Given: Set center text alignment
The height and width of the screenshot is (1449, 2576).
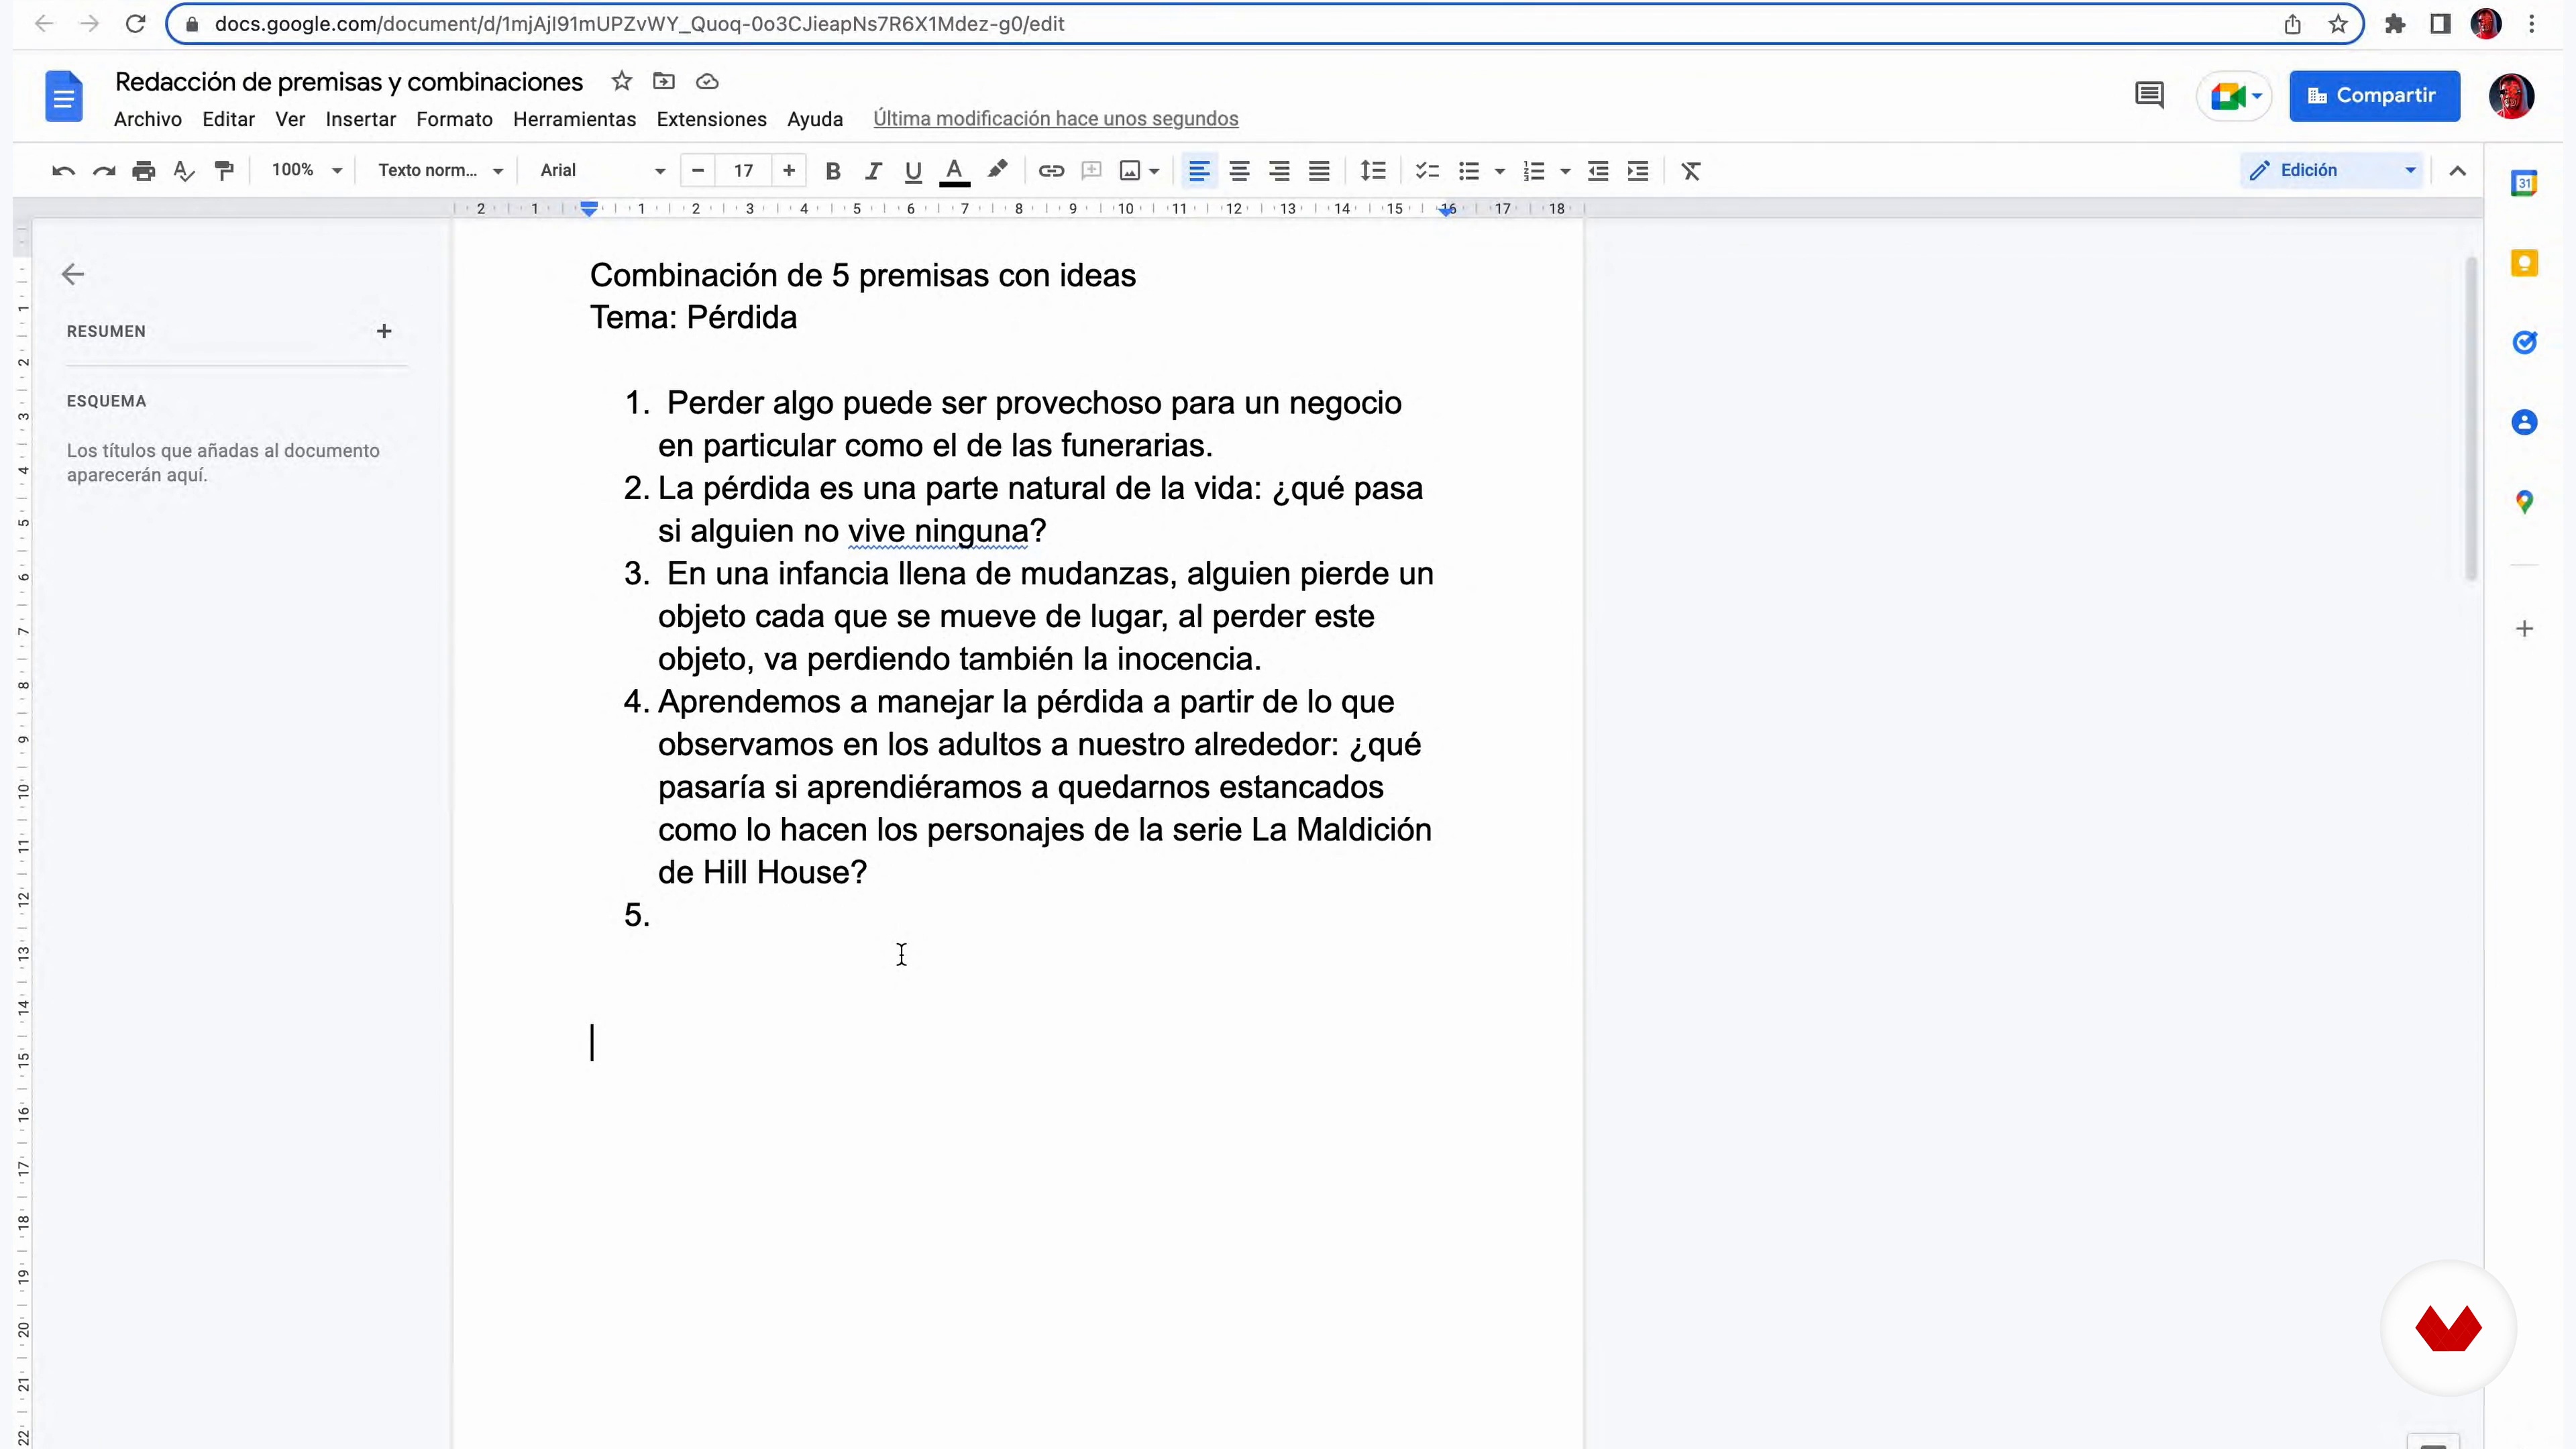Looking at the screenshot, I should (1239, 171).
